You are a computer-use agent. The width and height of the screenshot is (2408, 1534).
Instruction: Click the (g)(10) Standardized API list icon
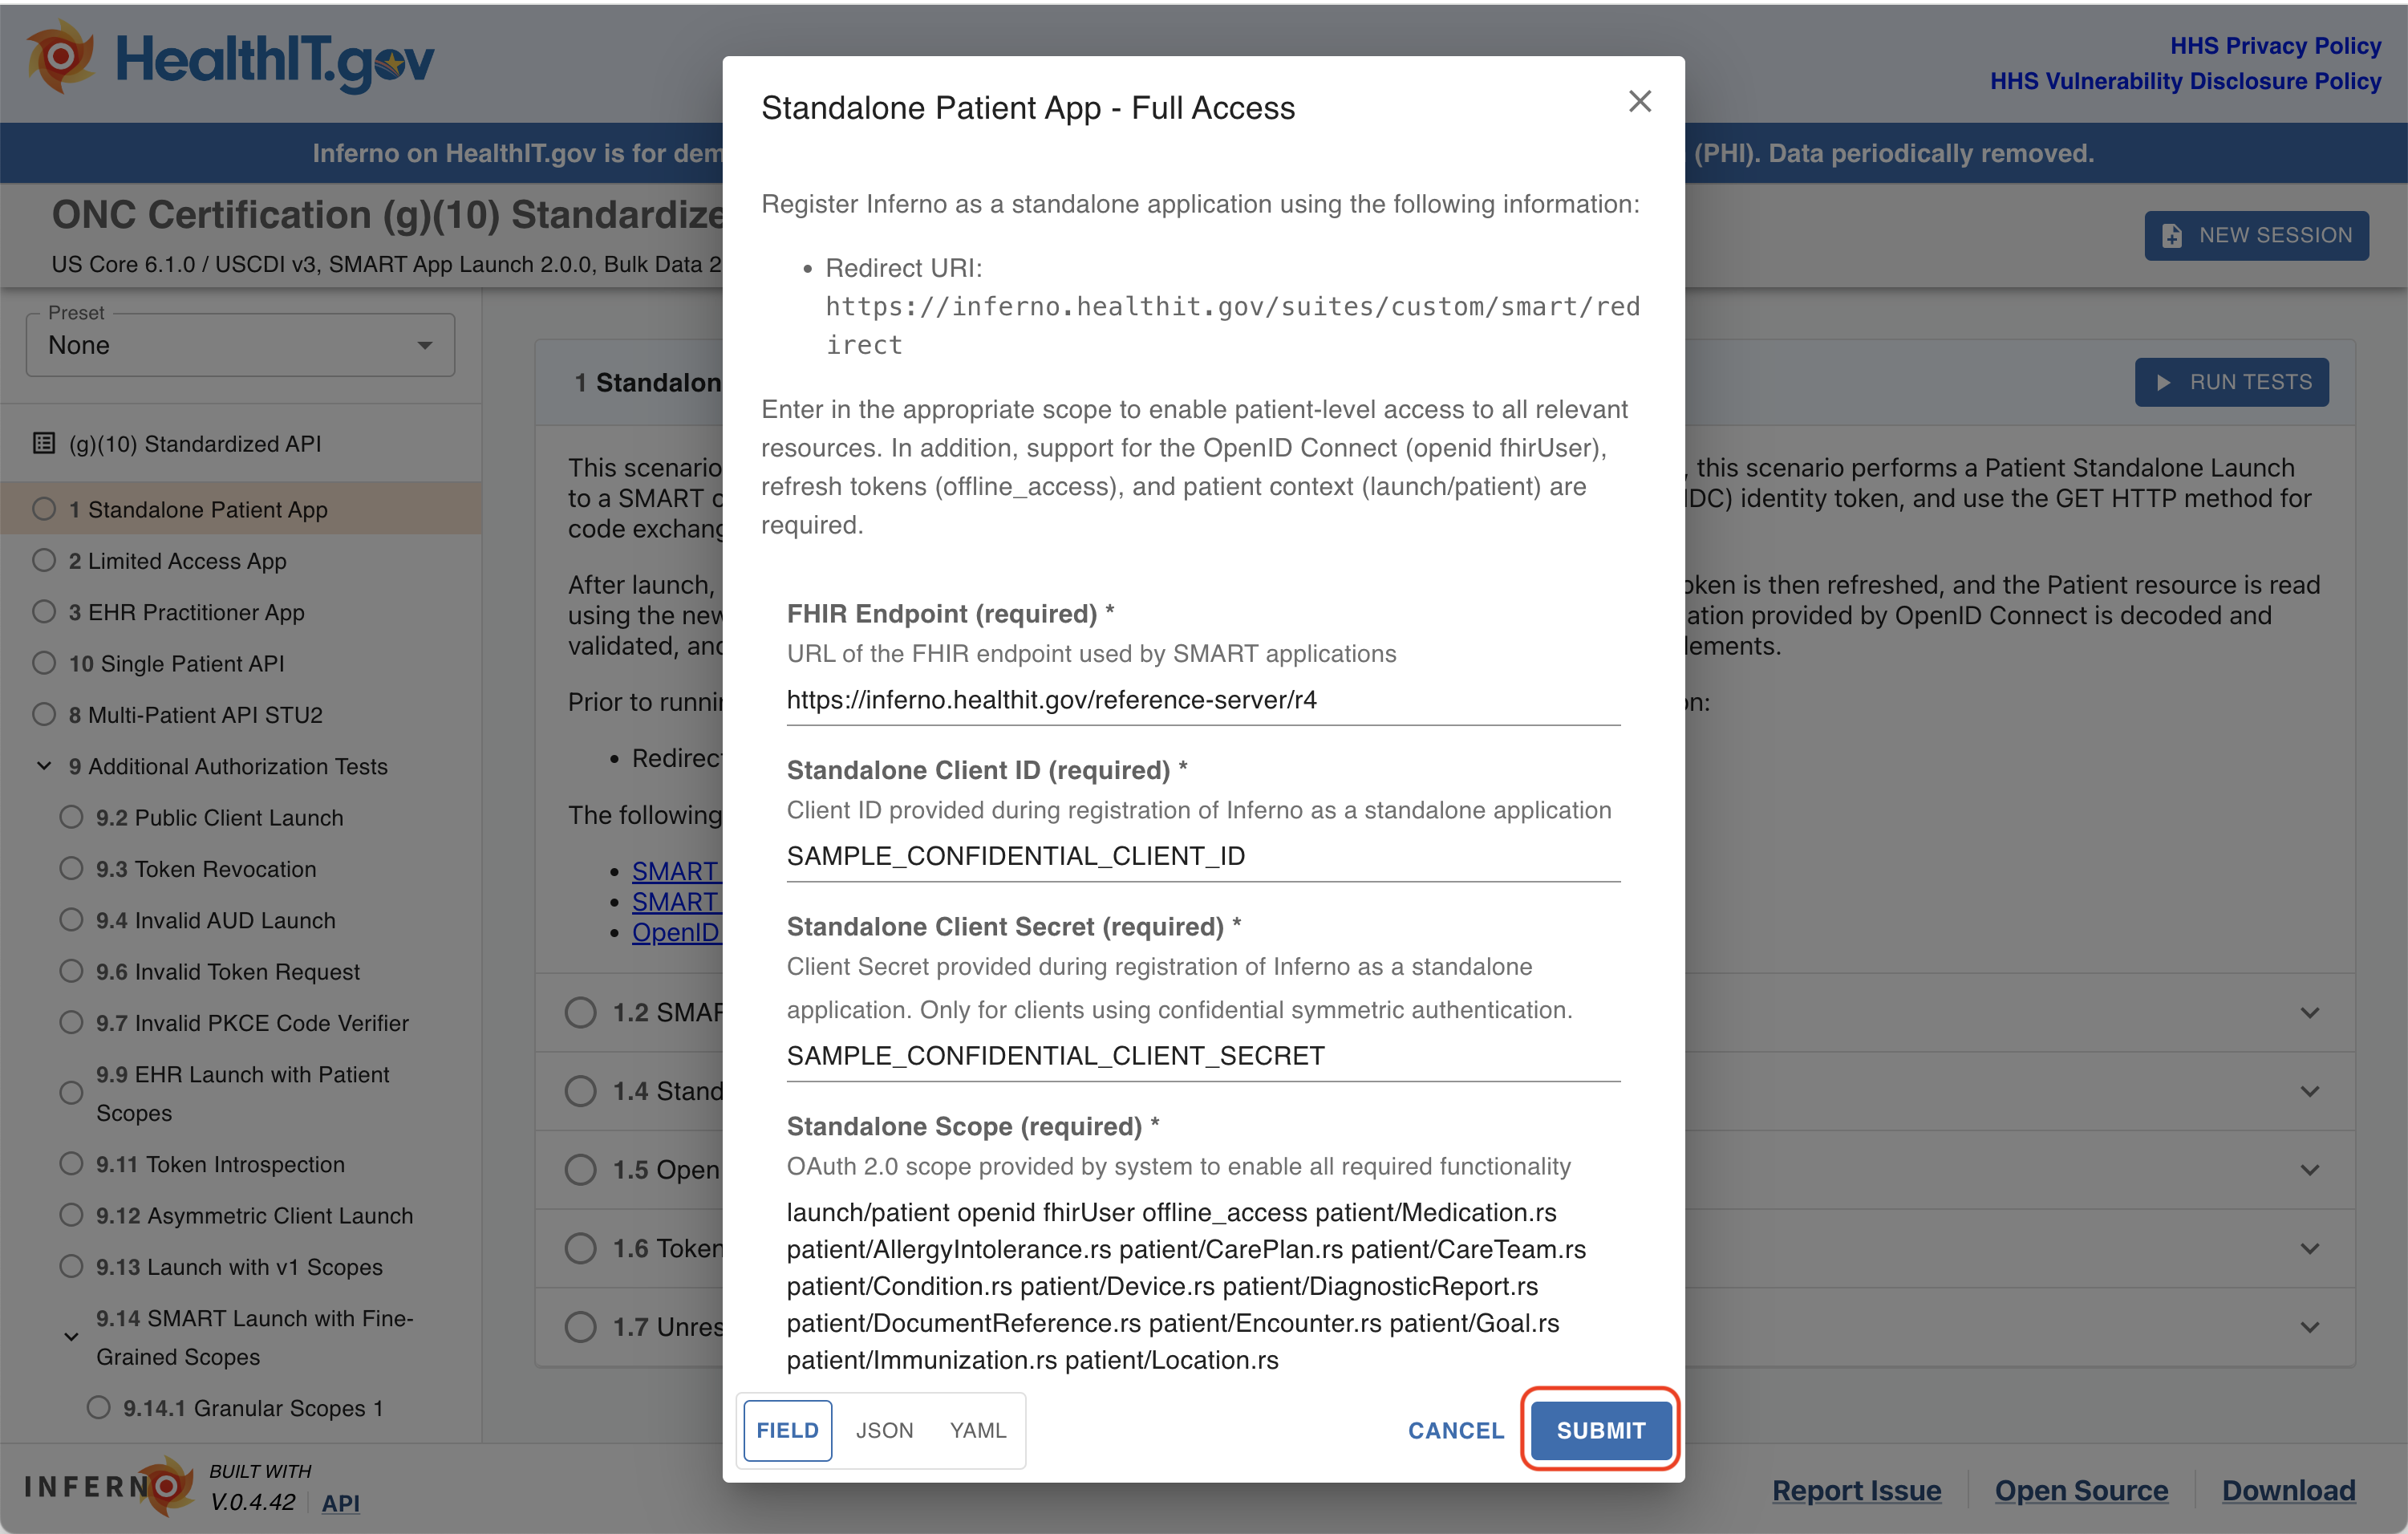(x=44, y=443)
